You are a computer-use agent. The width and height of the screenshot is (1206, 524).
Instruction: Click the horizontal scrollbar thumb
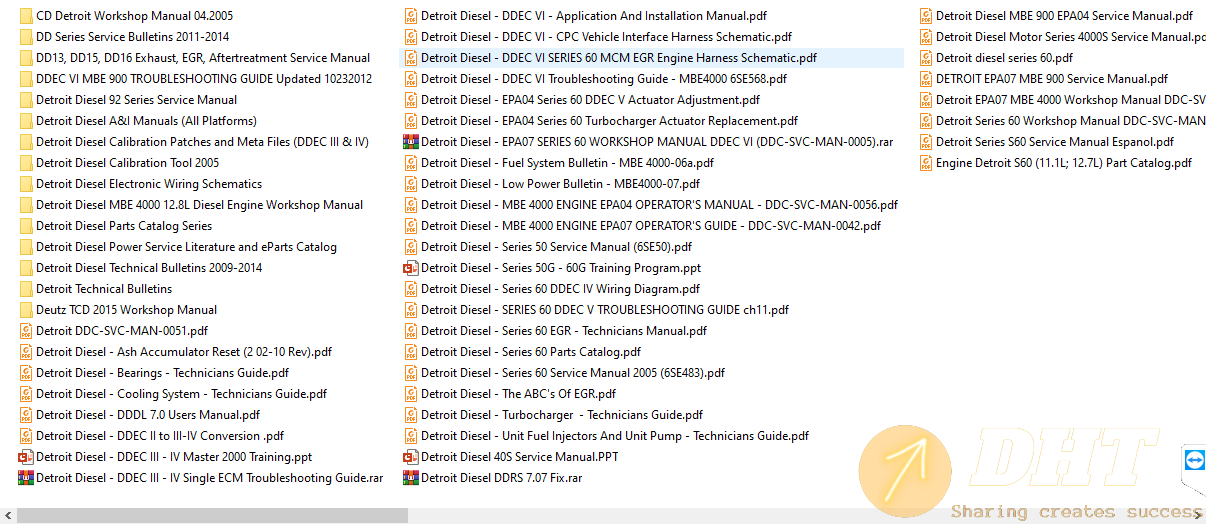(212, 515)
